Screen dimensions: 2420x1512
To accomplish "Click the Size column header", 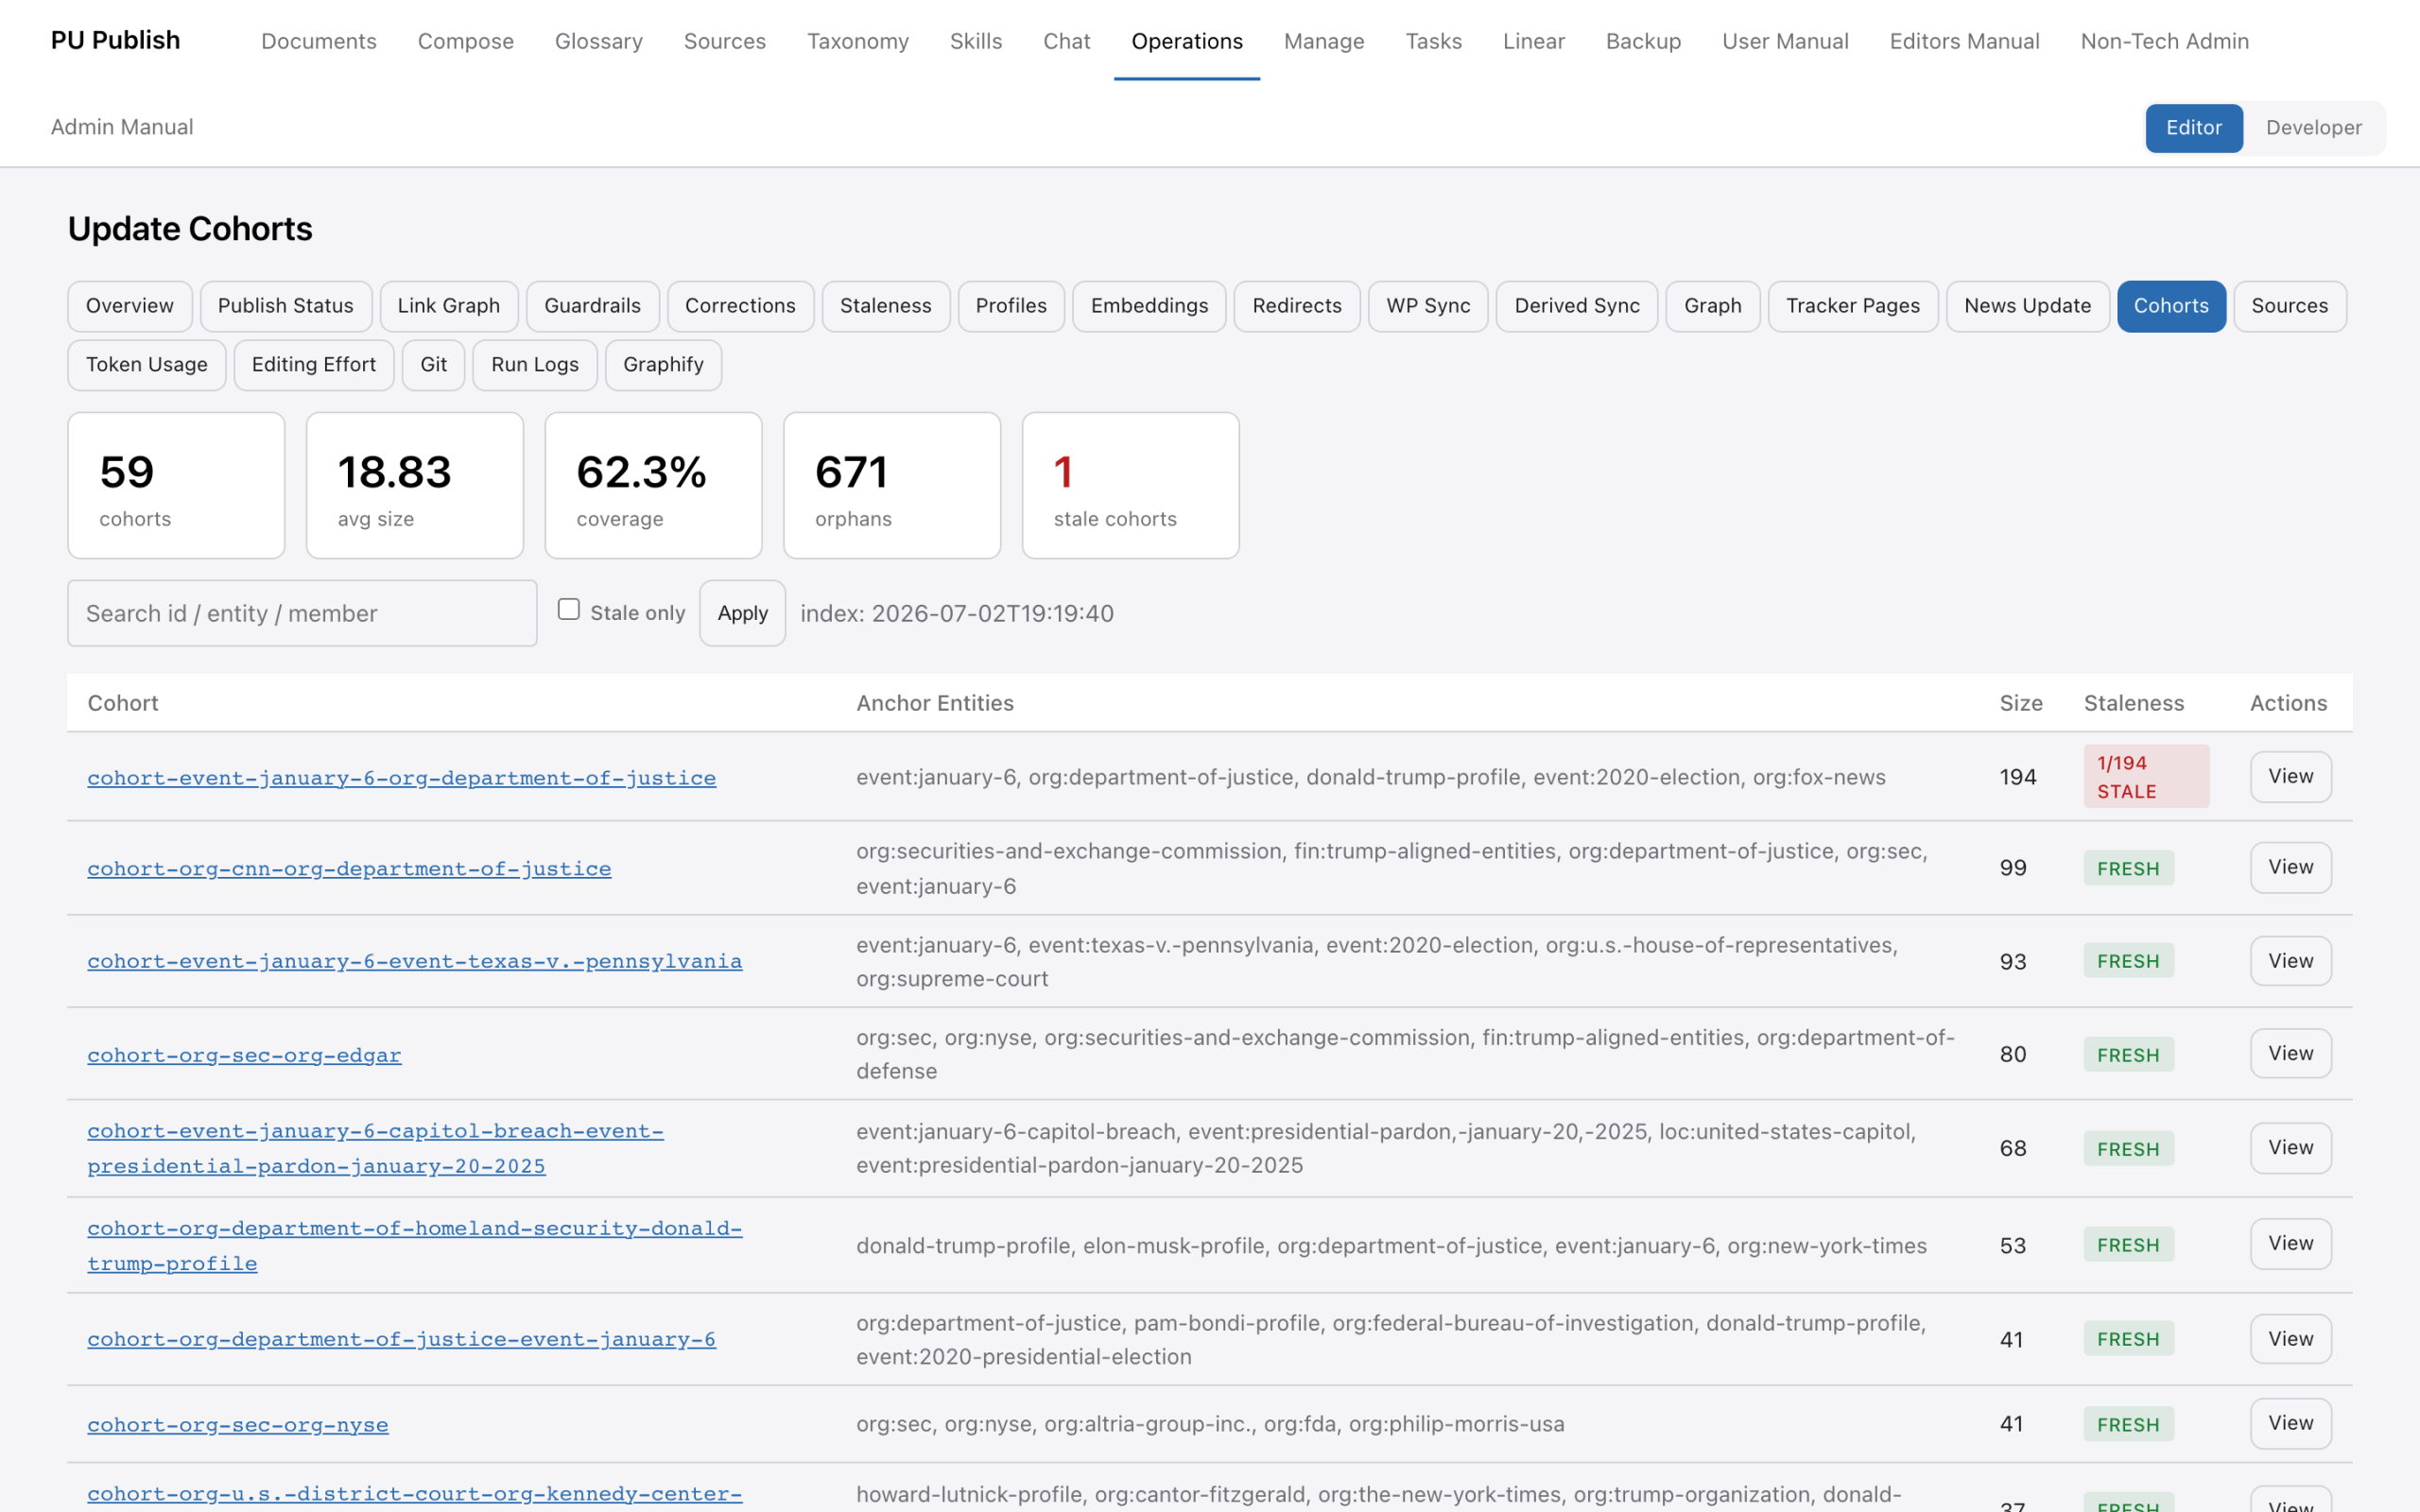I will coord(2020,703).
